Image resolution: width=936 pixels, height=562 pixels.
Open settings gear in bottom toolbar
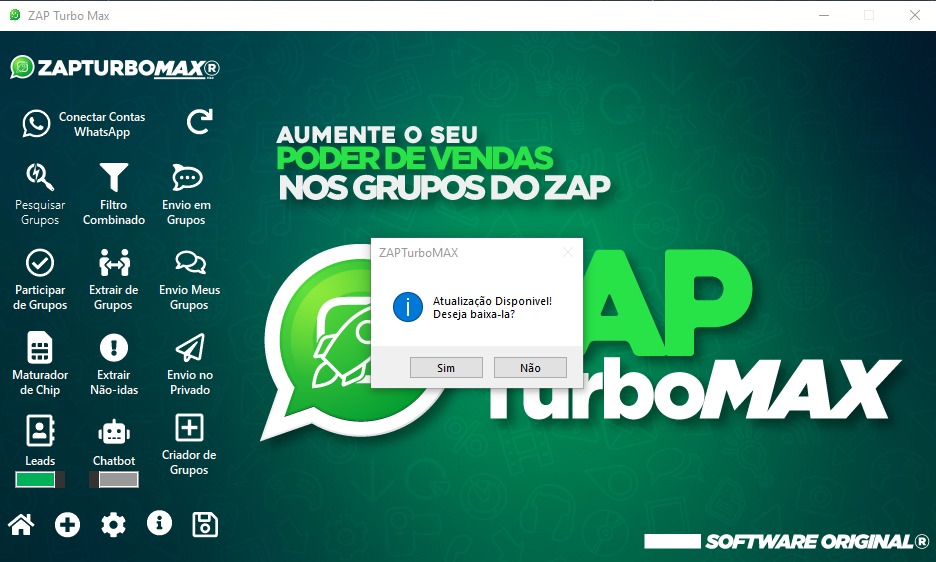[x=114, y=524]
